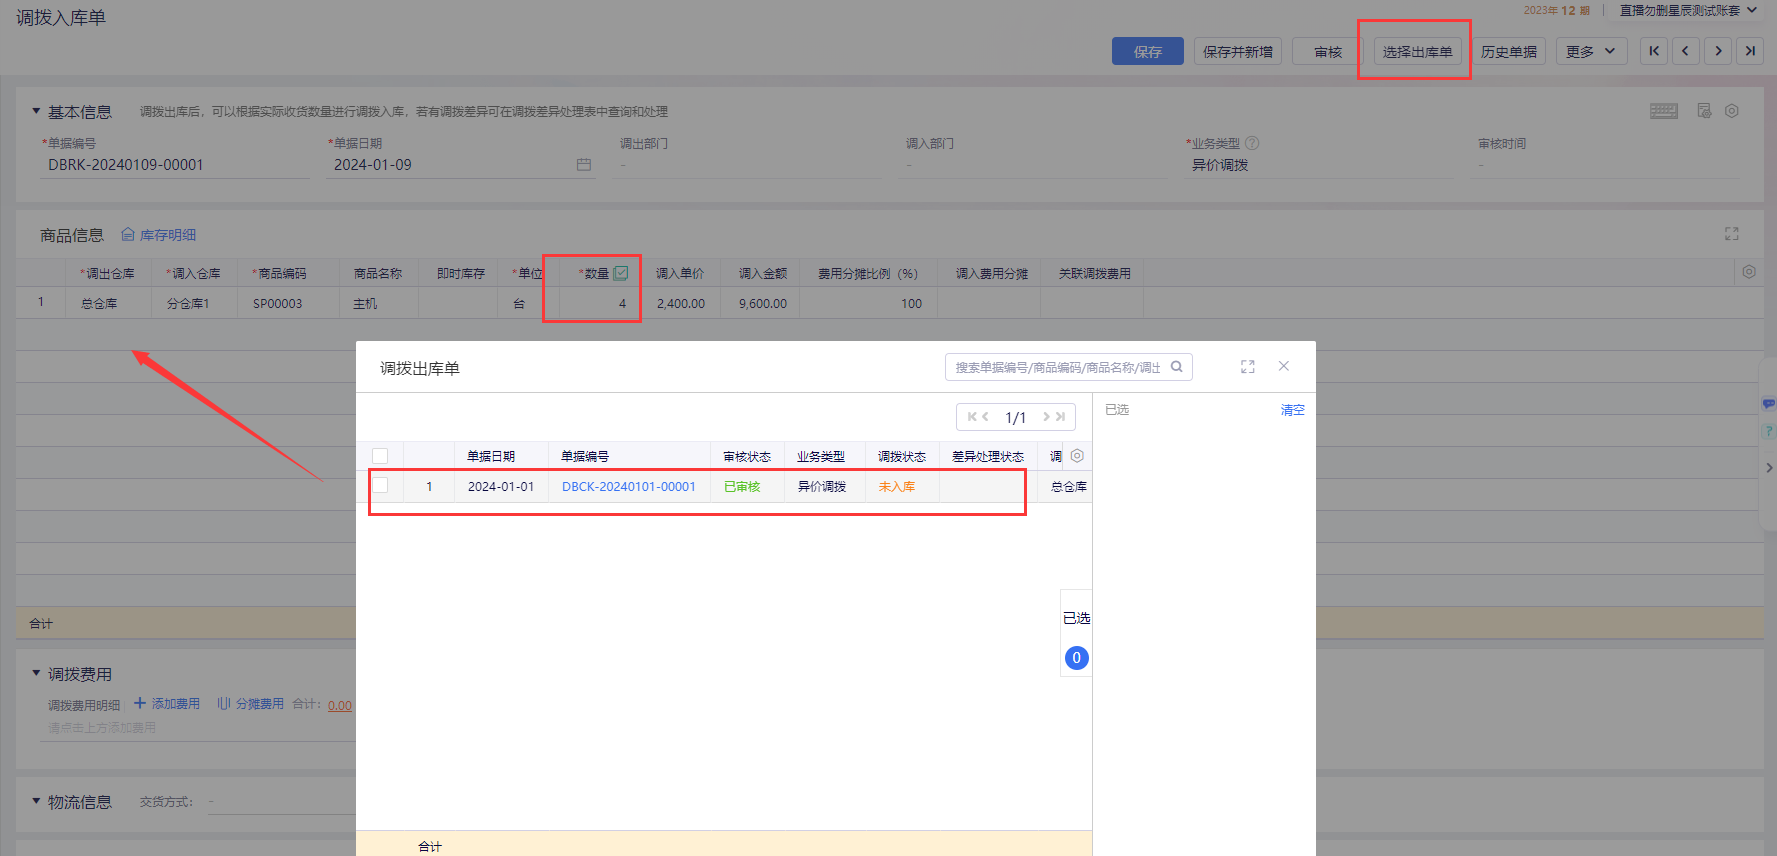Open hexagon settings icon in 基本信息
Viewport: 1777px width, 856px height.
click(1732, 111)
